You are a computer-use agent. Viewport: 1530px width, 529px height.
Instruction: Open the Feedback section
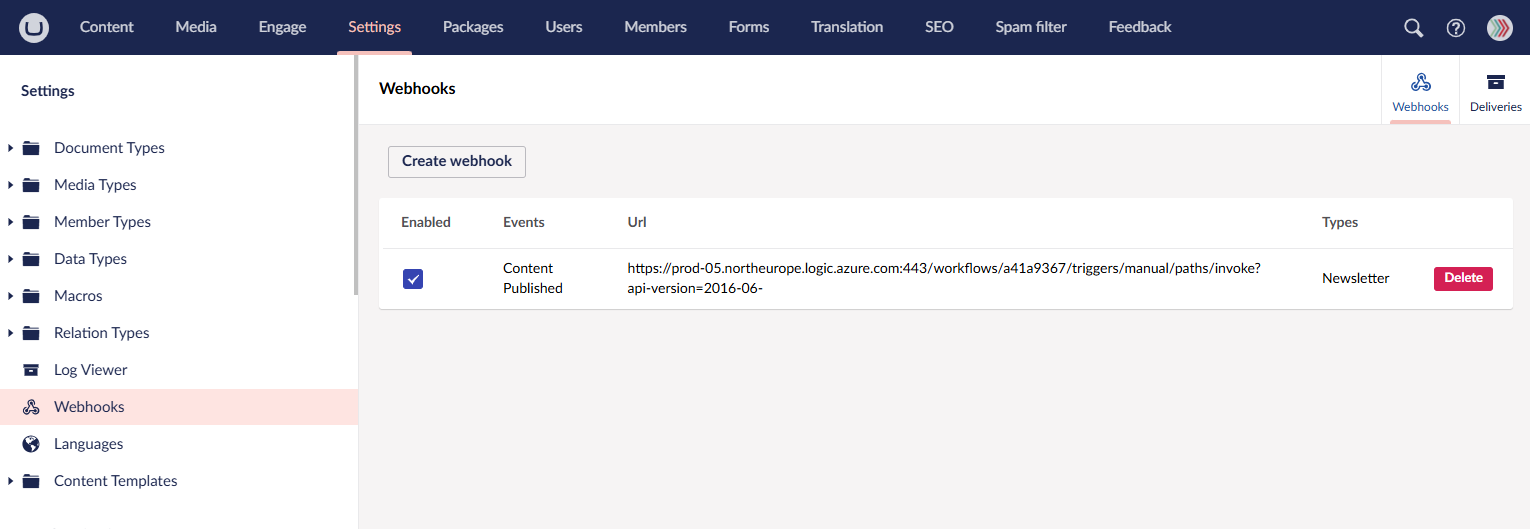[x=1140, y=27]
